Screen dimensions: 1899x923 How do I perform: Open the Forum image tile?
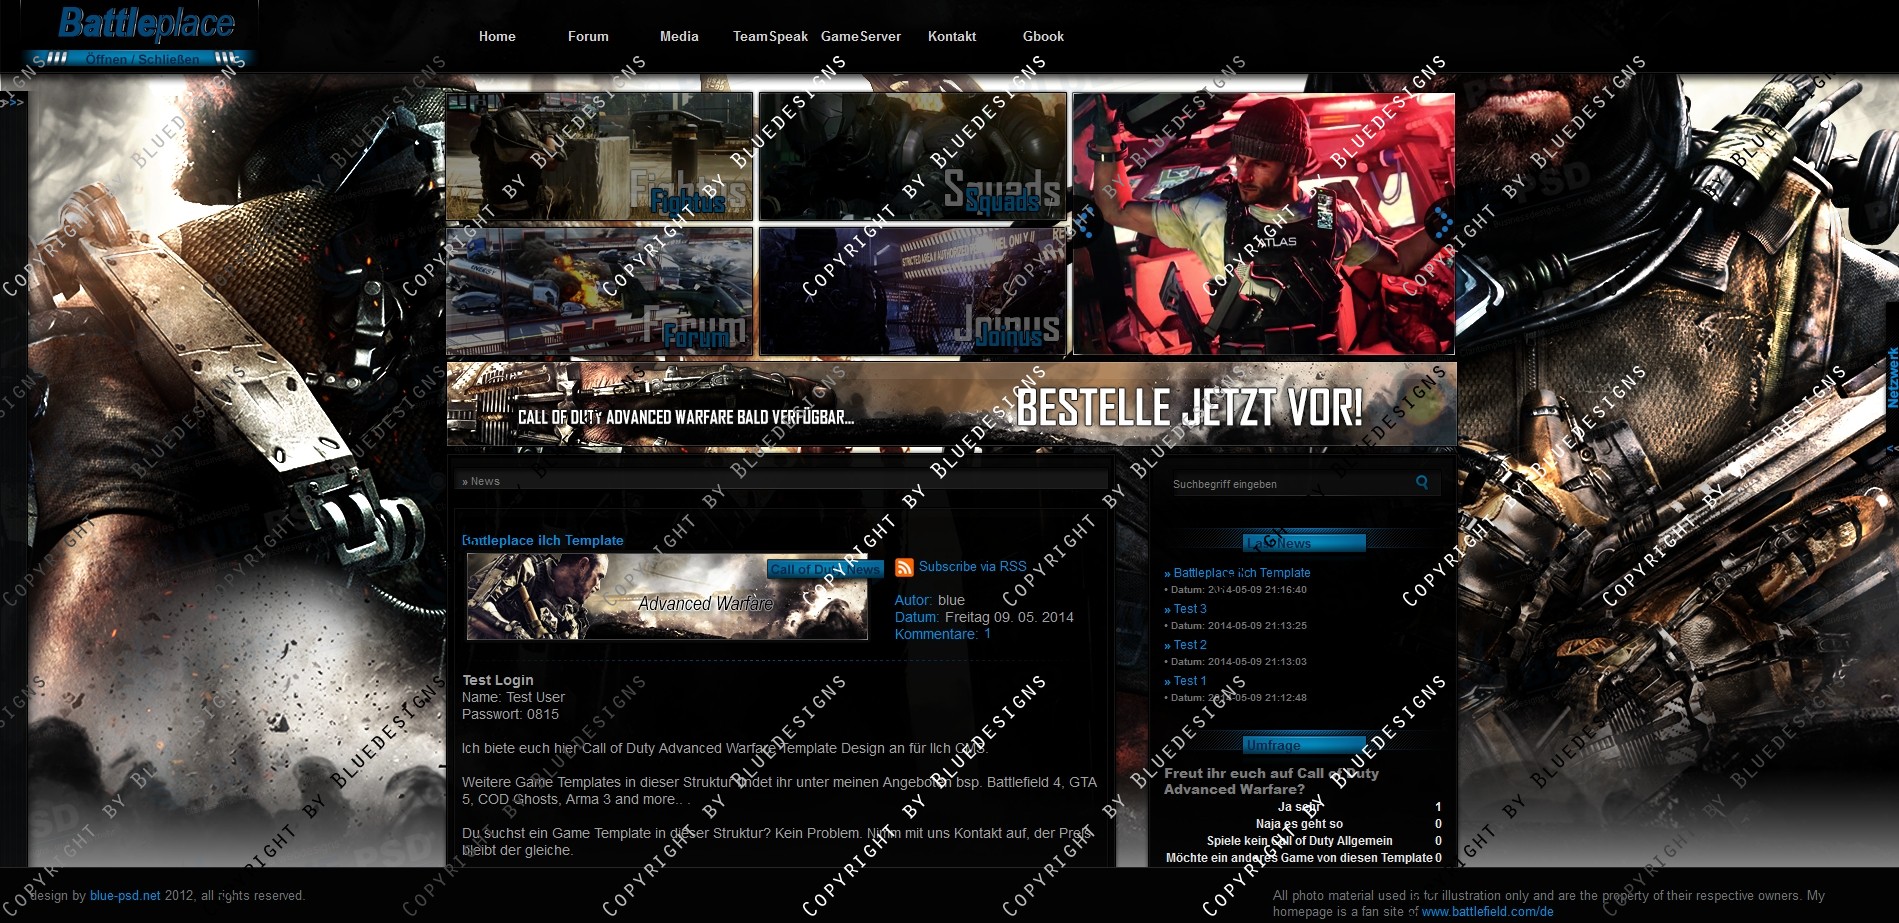click(x=600, y=291)
